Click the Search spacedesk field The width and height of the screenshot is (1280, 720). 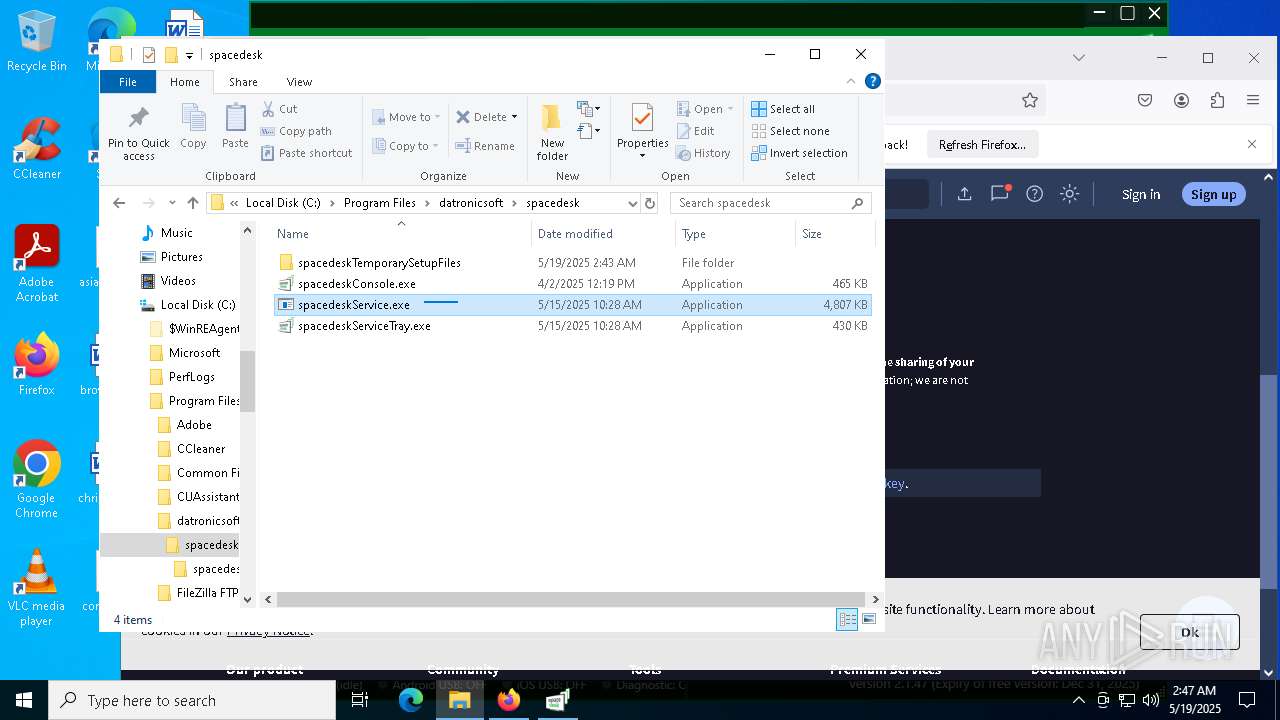pos(770,203)
